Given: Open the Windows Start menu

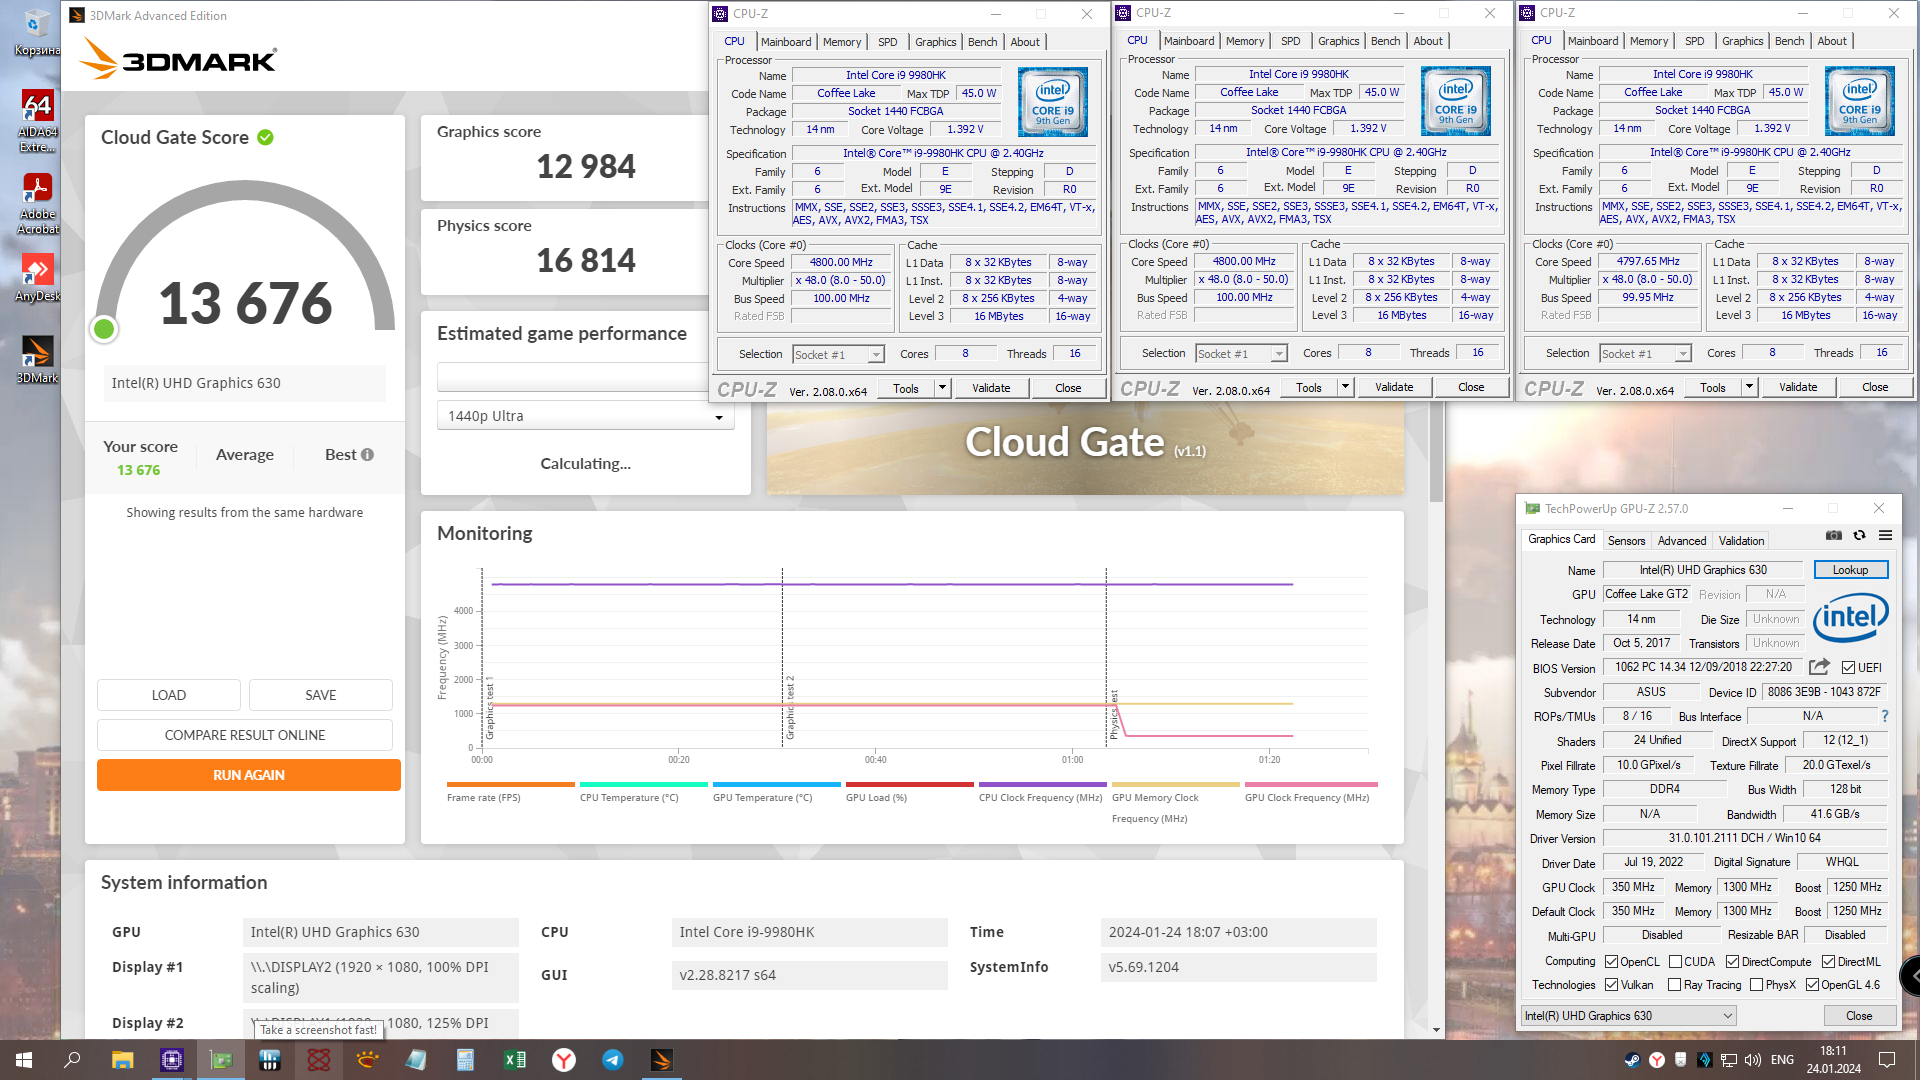Looking at the screenshot, I should 24,1060.
